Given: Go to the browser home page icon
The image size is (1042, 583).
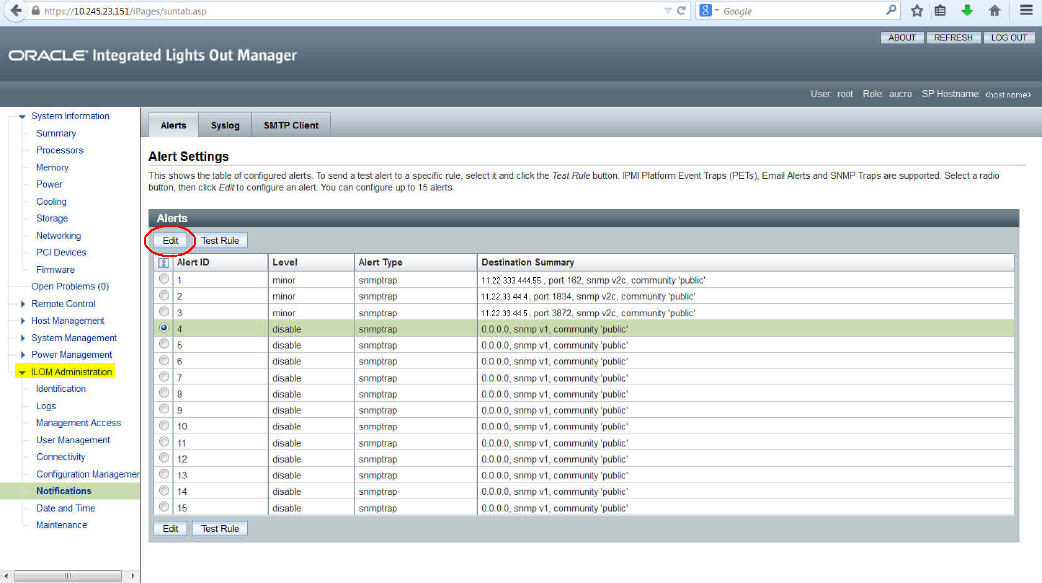Looking at the screenshot, I should tap(994, 11).
